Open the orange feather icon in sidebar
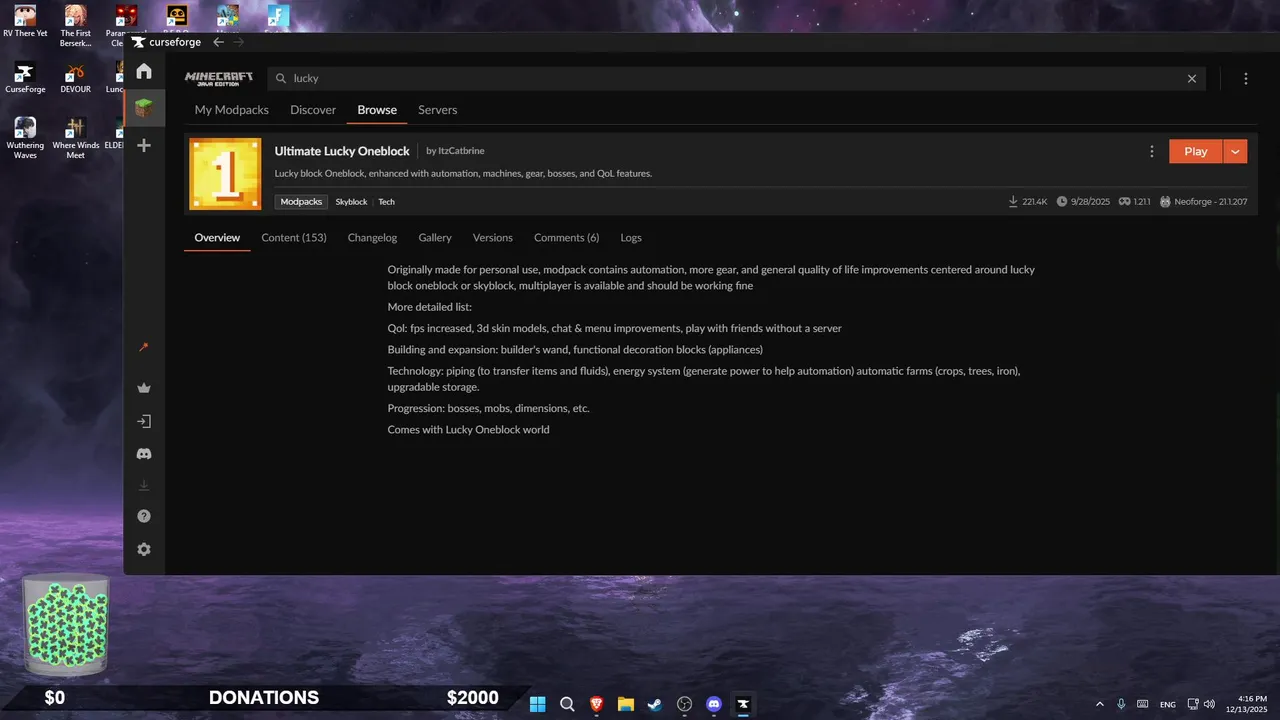The image size is (1280, 720). click(x=144, y=347)
